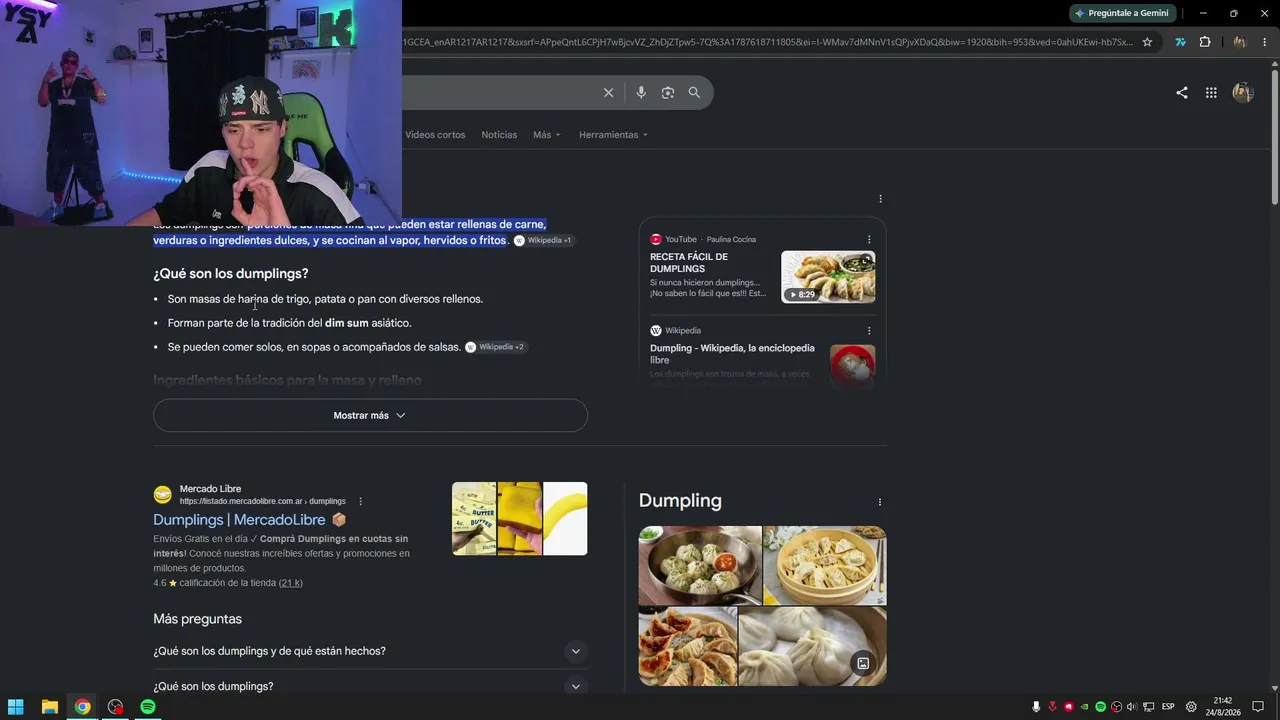Open File Explorer from the taskbar

pos(49,707)
